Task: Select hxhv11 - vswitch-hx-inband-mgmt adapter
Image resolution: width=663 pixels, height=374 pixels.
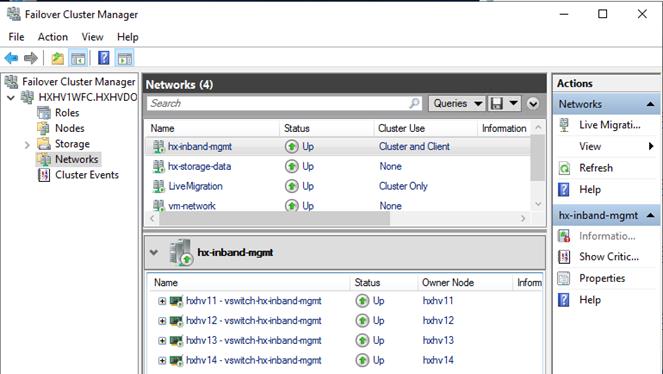Action: (x=254, y=301)
